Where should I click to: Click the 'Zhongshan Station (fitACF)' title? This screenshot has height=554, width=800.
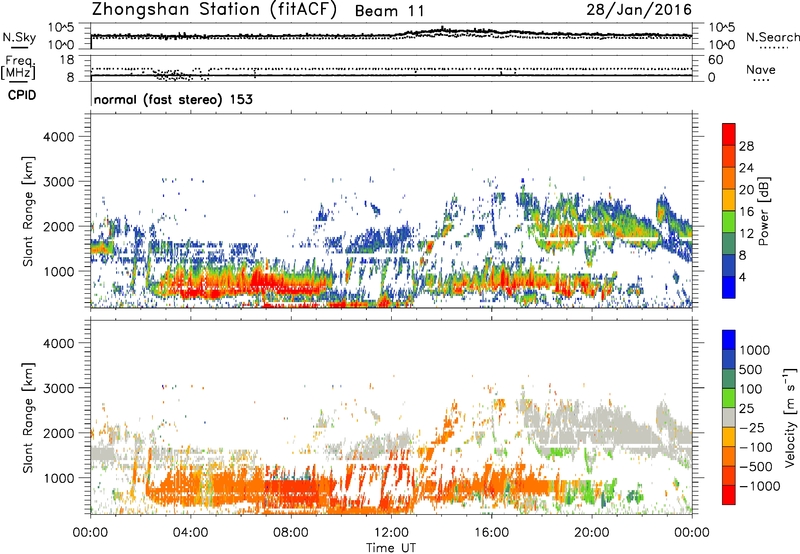click(214, 10)
